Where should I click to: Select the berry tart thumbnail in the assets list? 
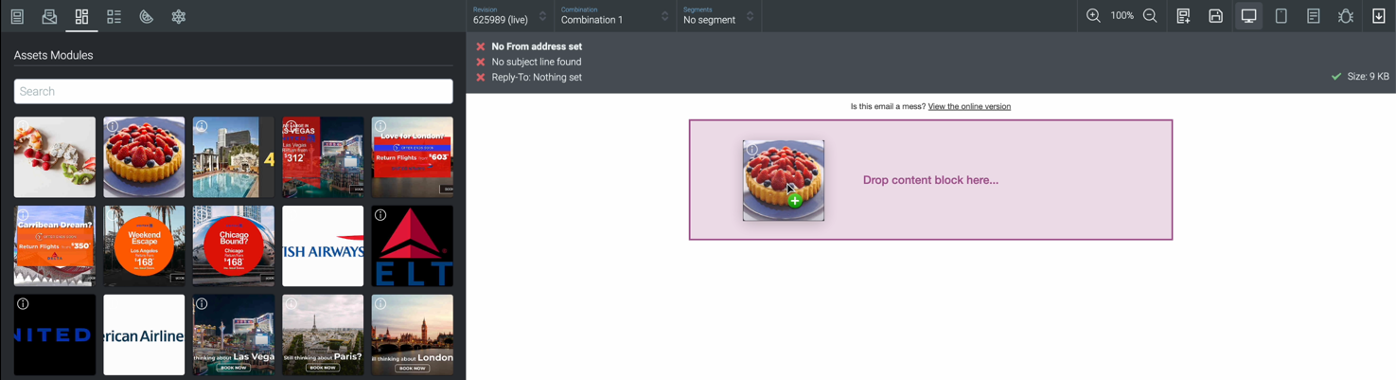pyautogui.click(x=144, y=157)
